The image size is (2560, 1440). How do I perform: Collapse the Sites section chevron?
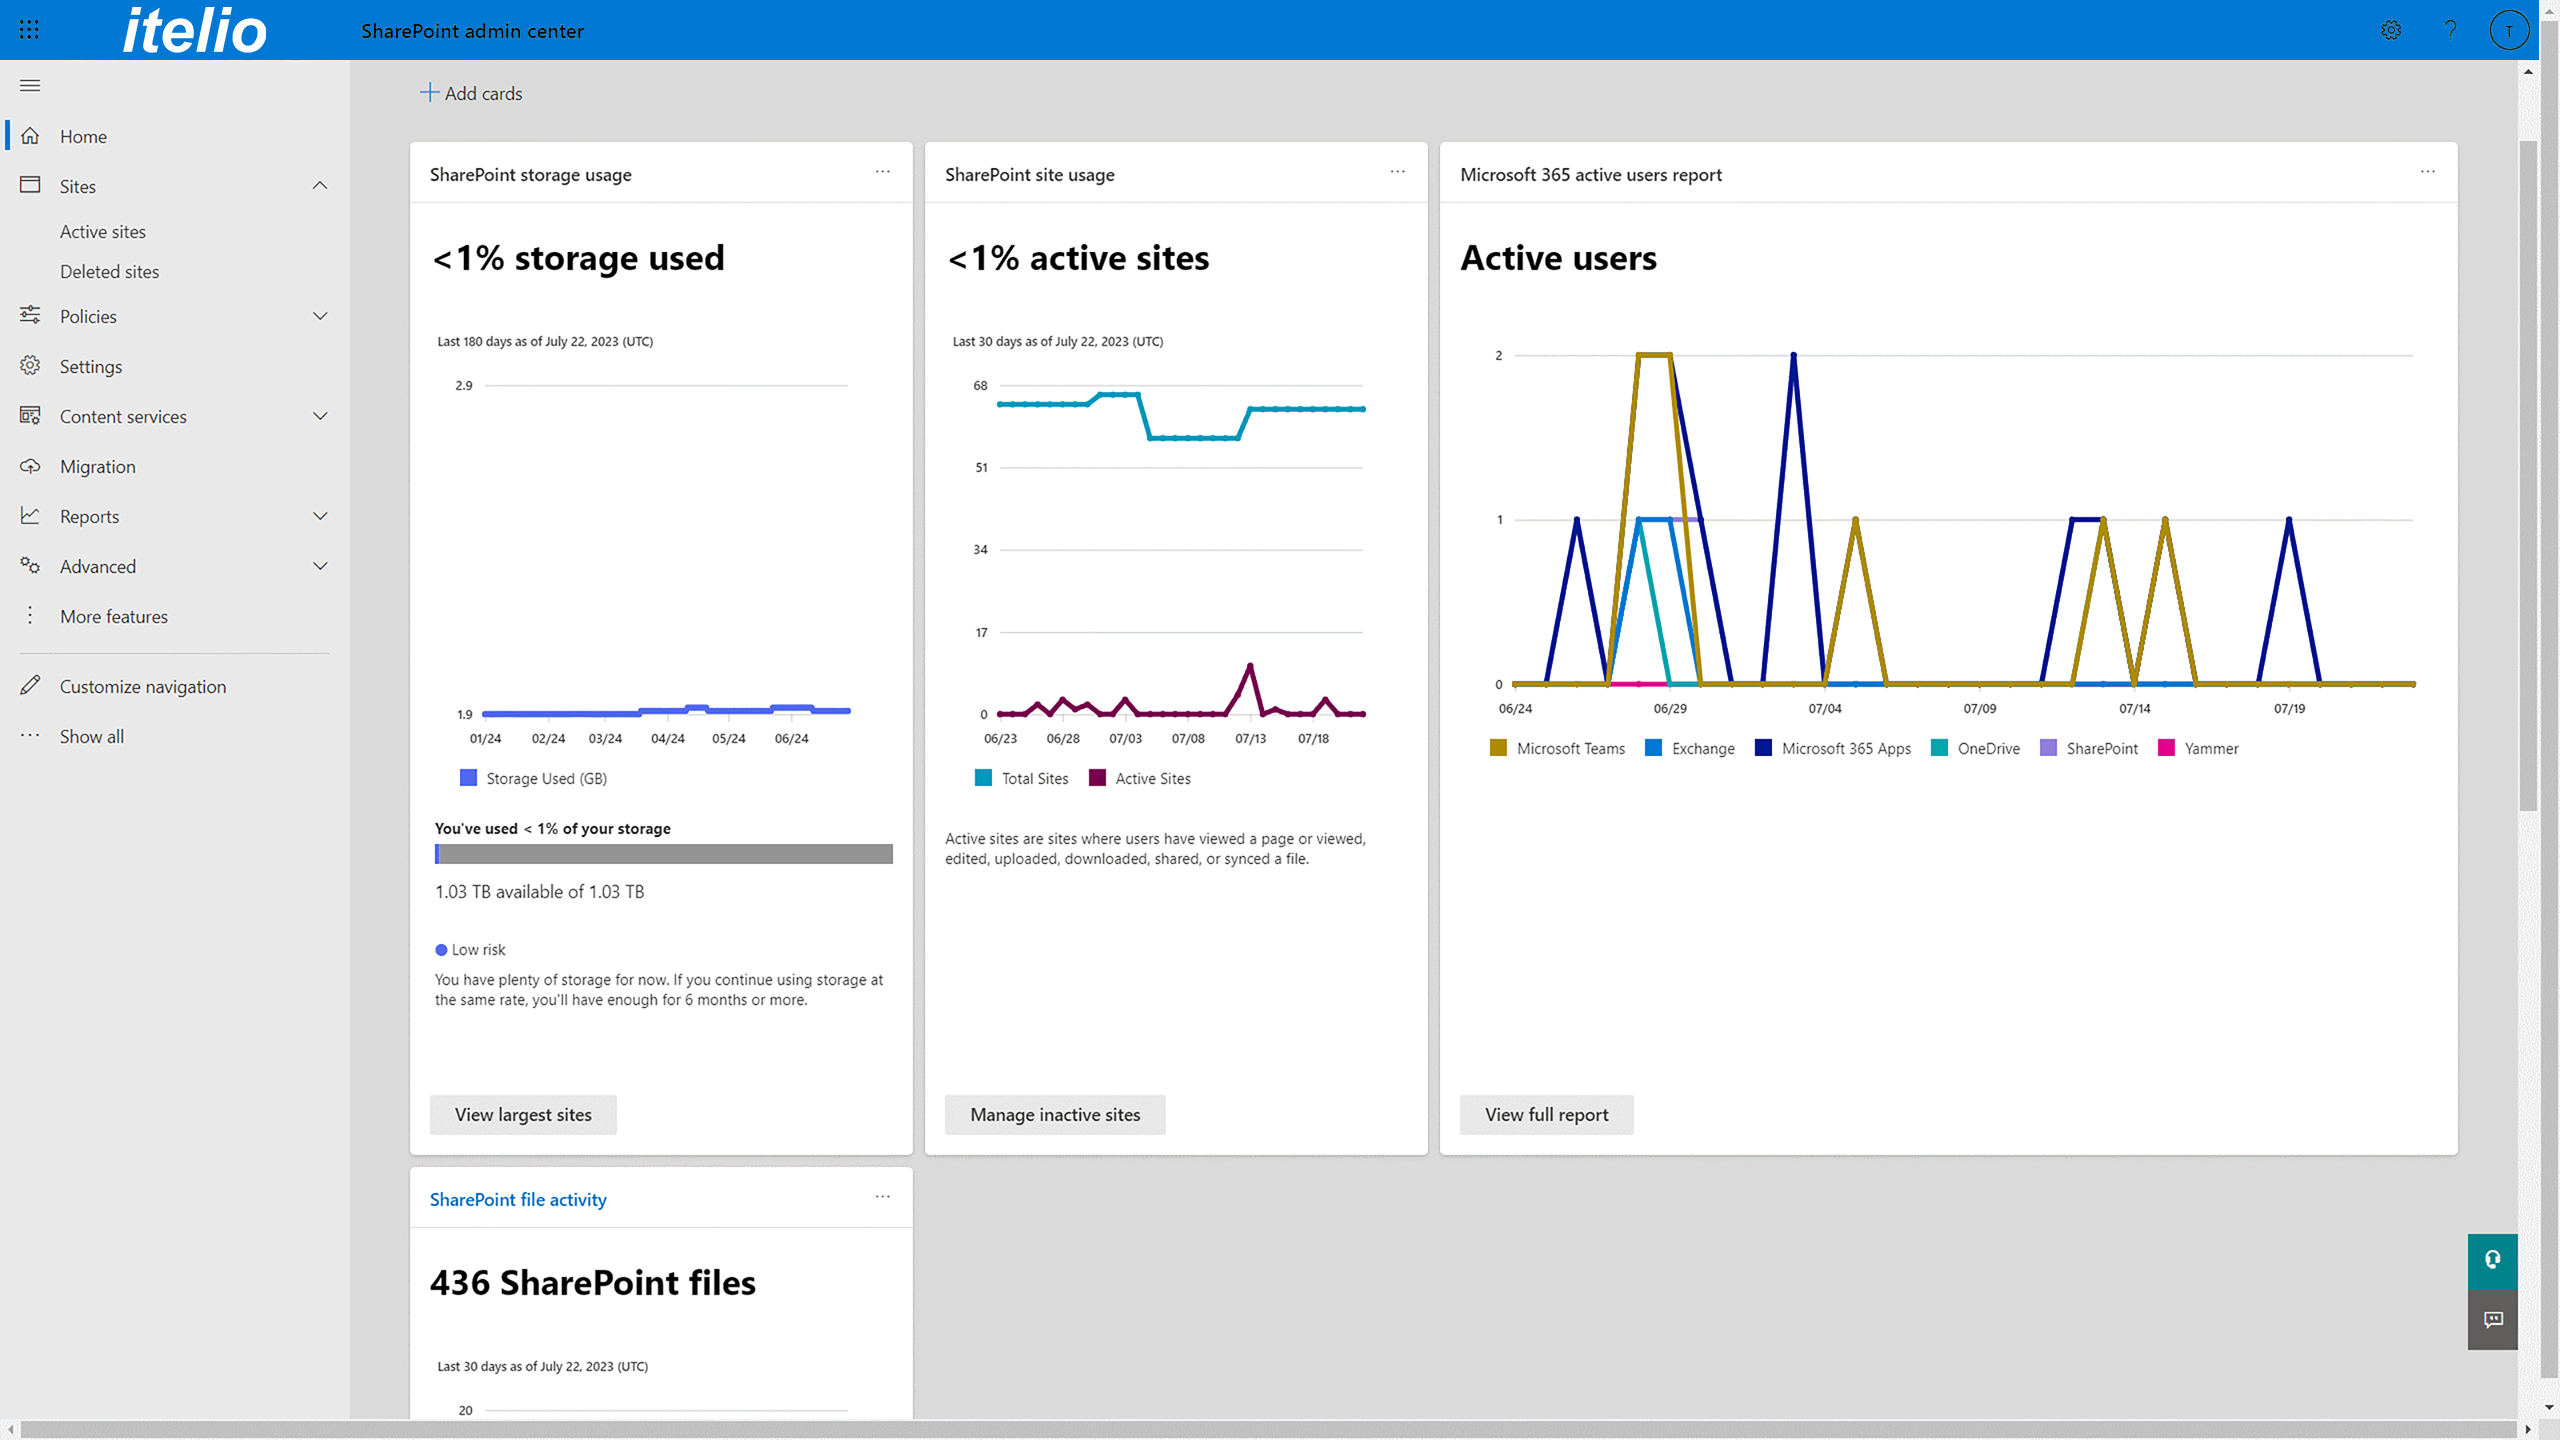coord(320,186)
